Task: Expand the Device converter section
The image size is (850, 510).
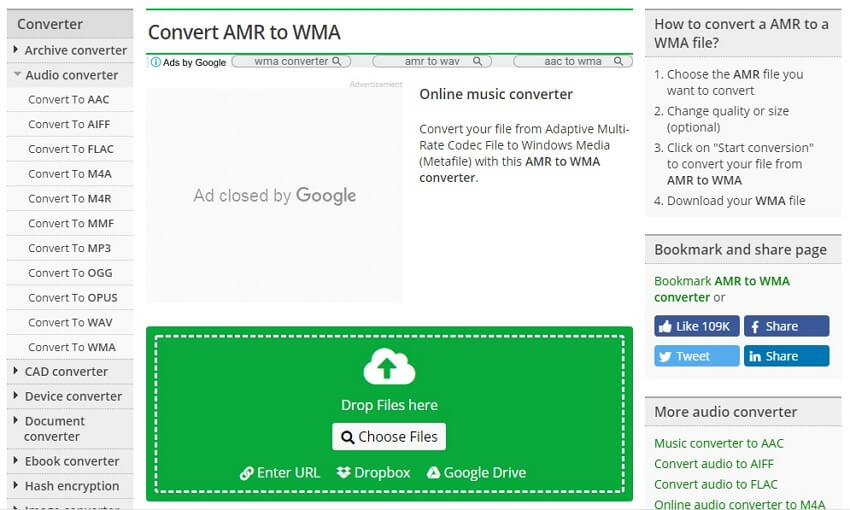Action: [x=69, y=397]
